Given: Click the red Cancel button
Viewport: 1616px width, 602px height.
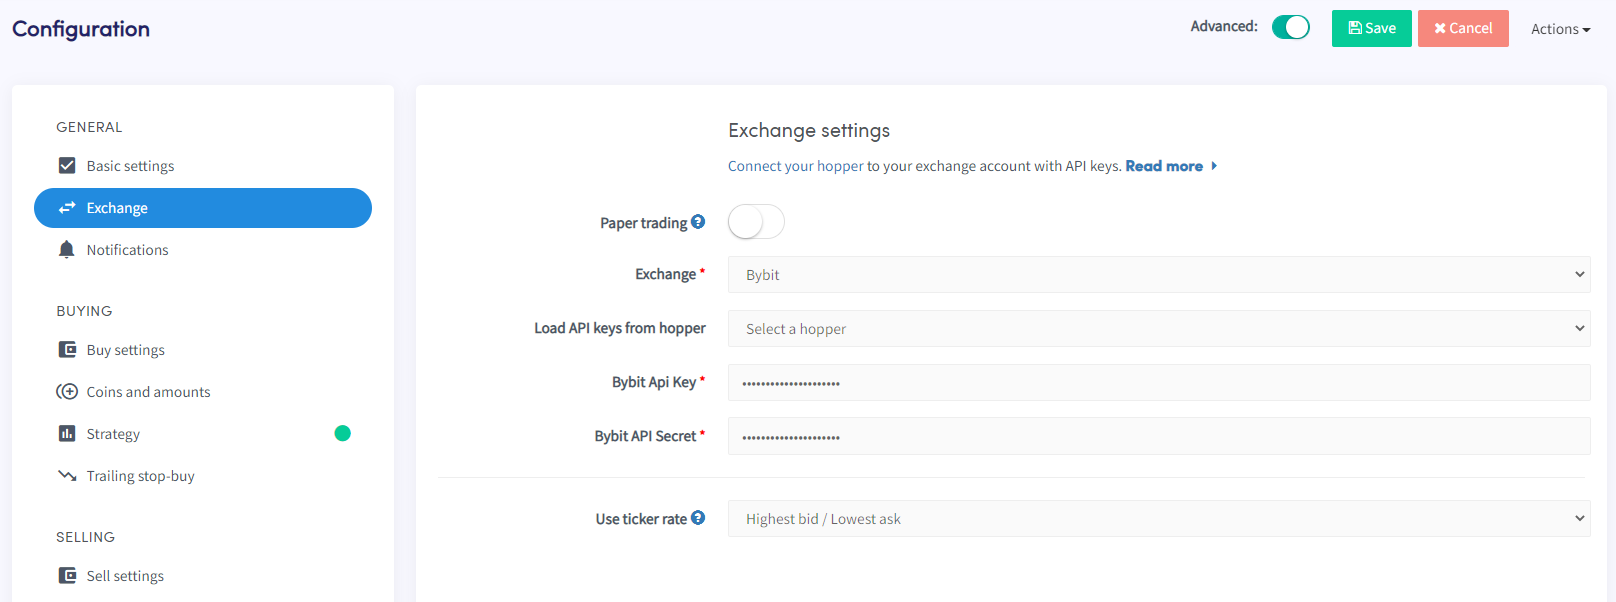Looking at the screenshot, I should click(x=1463, y=28).
